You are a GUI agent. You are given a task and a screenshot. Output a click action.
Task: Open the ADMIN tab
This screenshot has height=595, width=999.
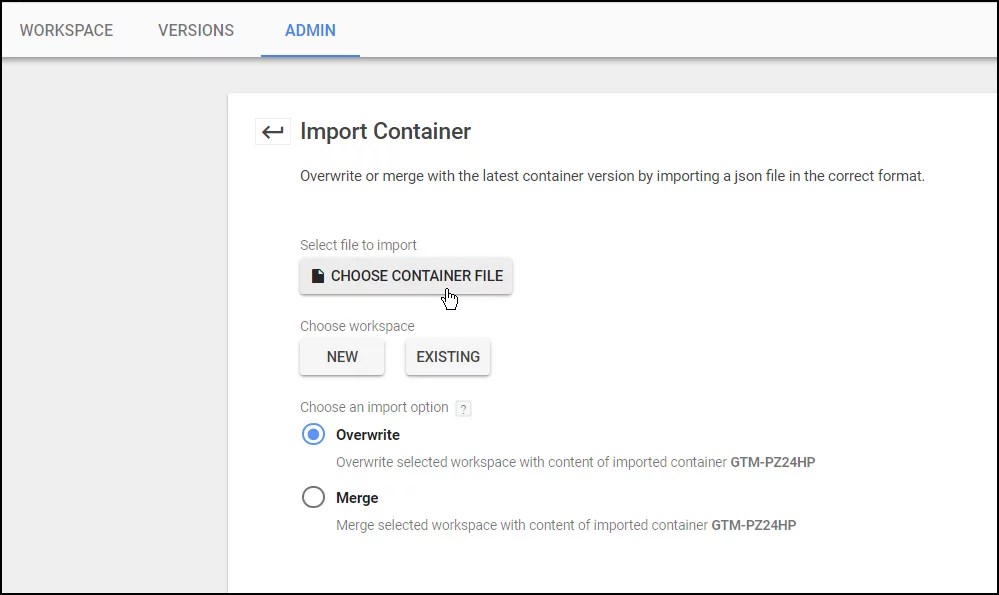point(310,30)
